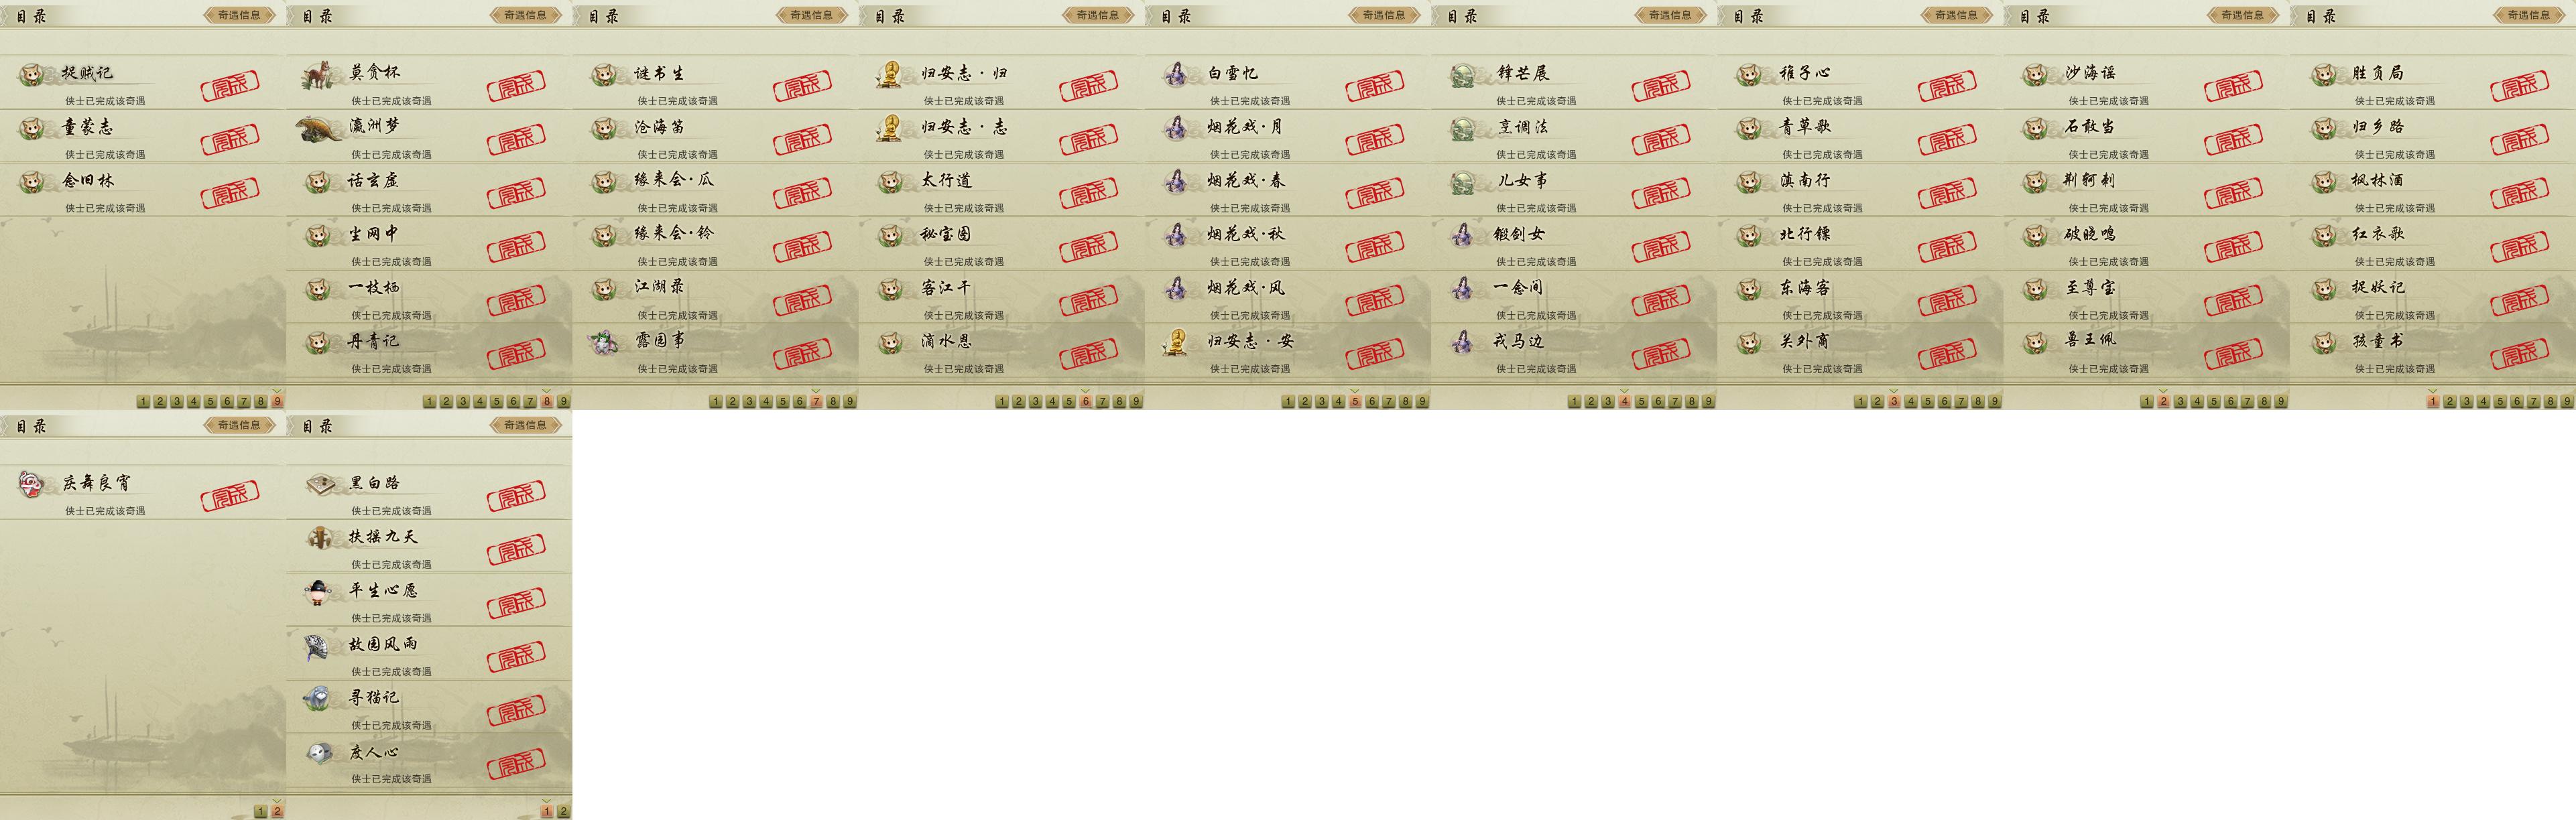Go to page 1 under 庆舞良宵 list

pos(260,811)
